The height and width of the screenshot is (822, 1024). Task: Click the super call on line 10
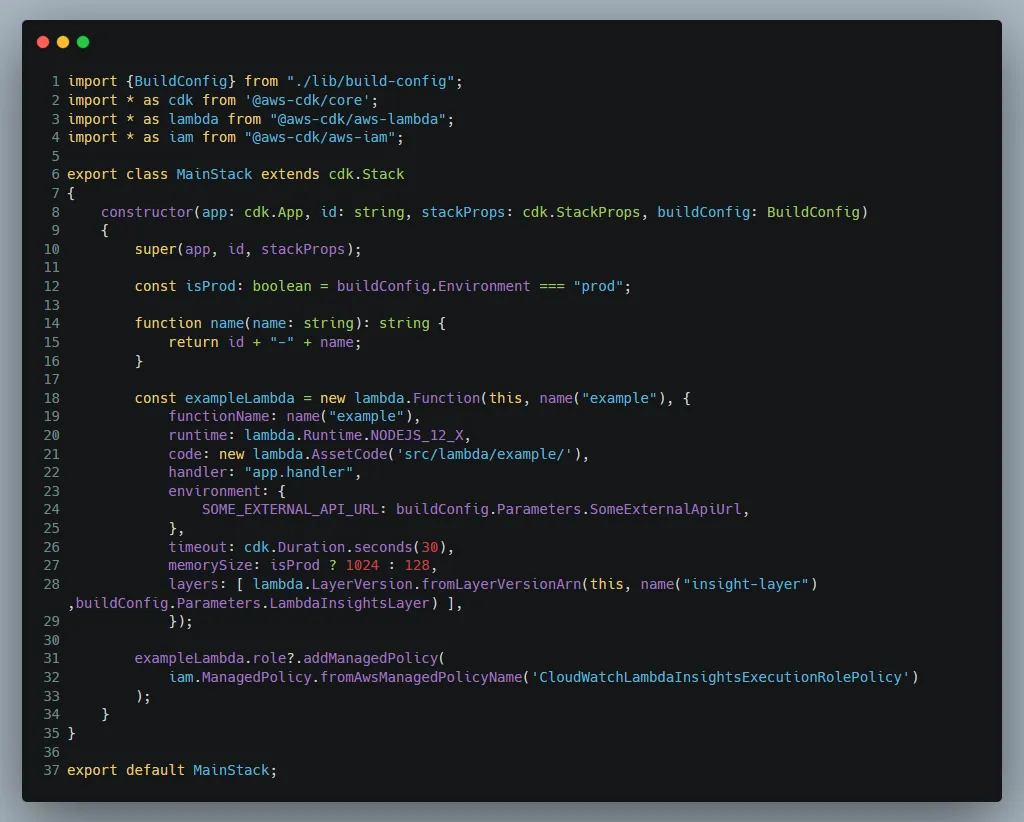pos(155,249)
